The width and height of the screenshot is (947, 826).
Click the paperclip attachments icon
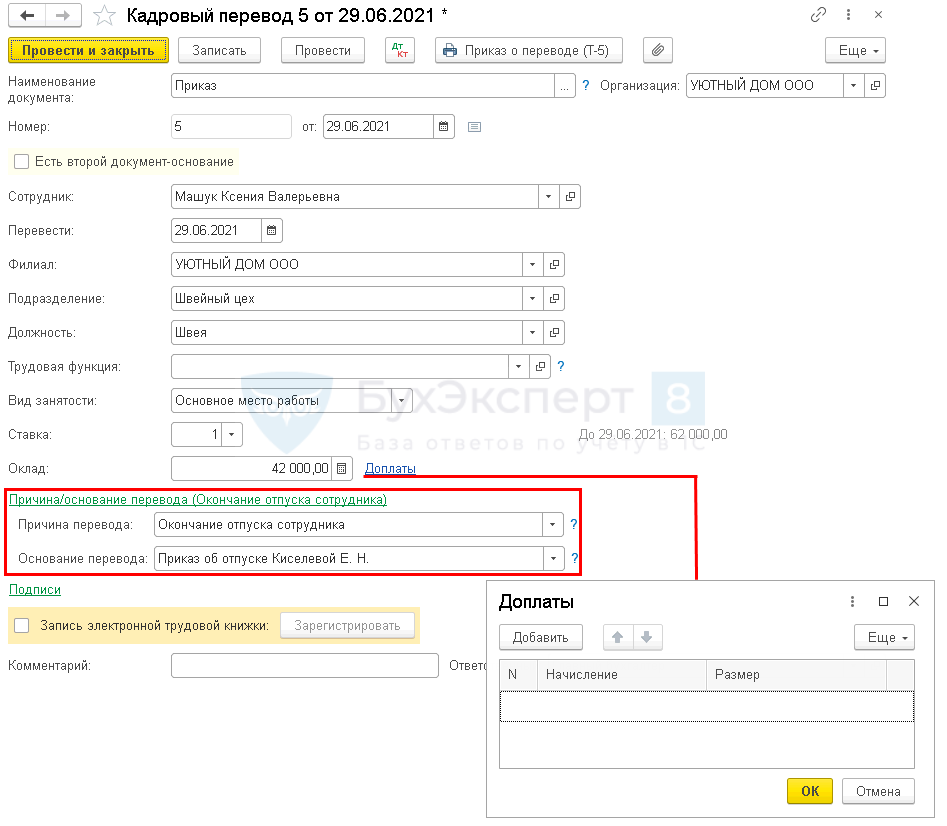657,50
